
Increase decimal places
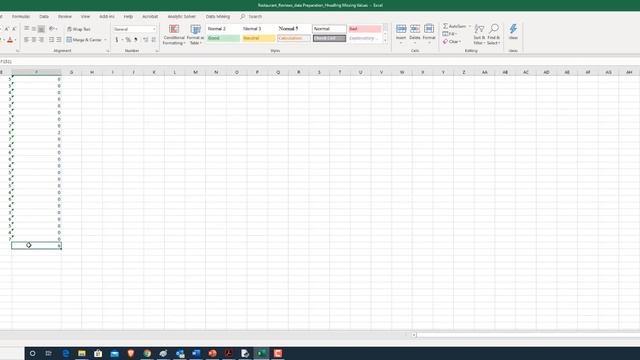pos(145,40)
